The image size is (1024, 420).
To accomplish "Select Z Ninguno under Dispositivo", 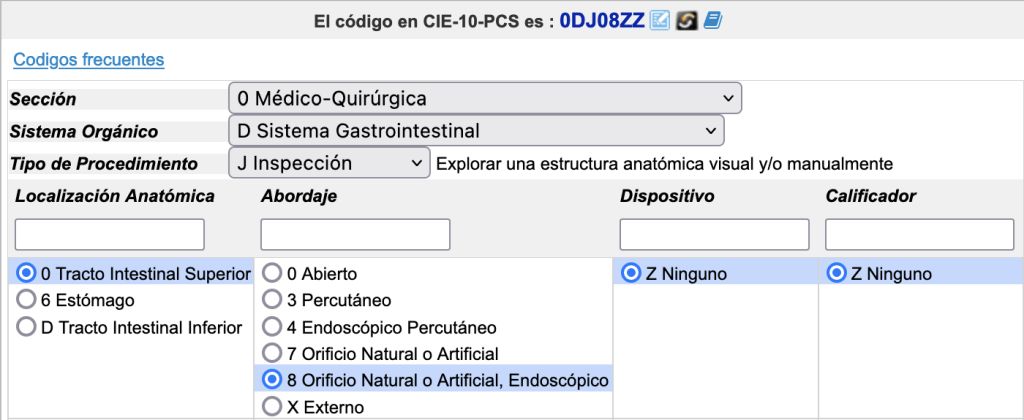I will tap(632, 274).
